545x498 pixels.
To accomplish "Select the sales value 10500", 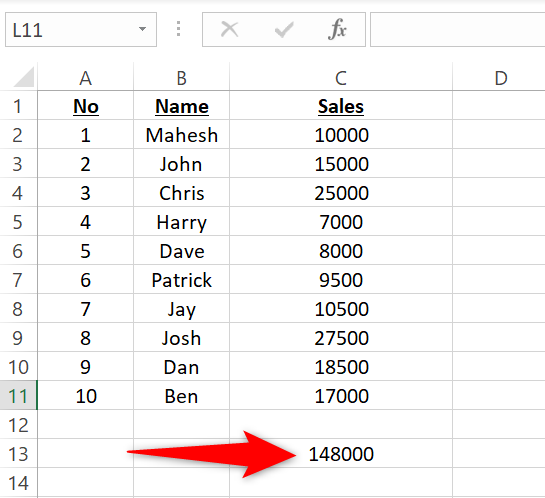I will pyautogui.click(x=341, y=308).
